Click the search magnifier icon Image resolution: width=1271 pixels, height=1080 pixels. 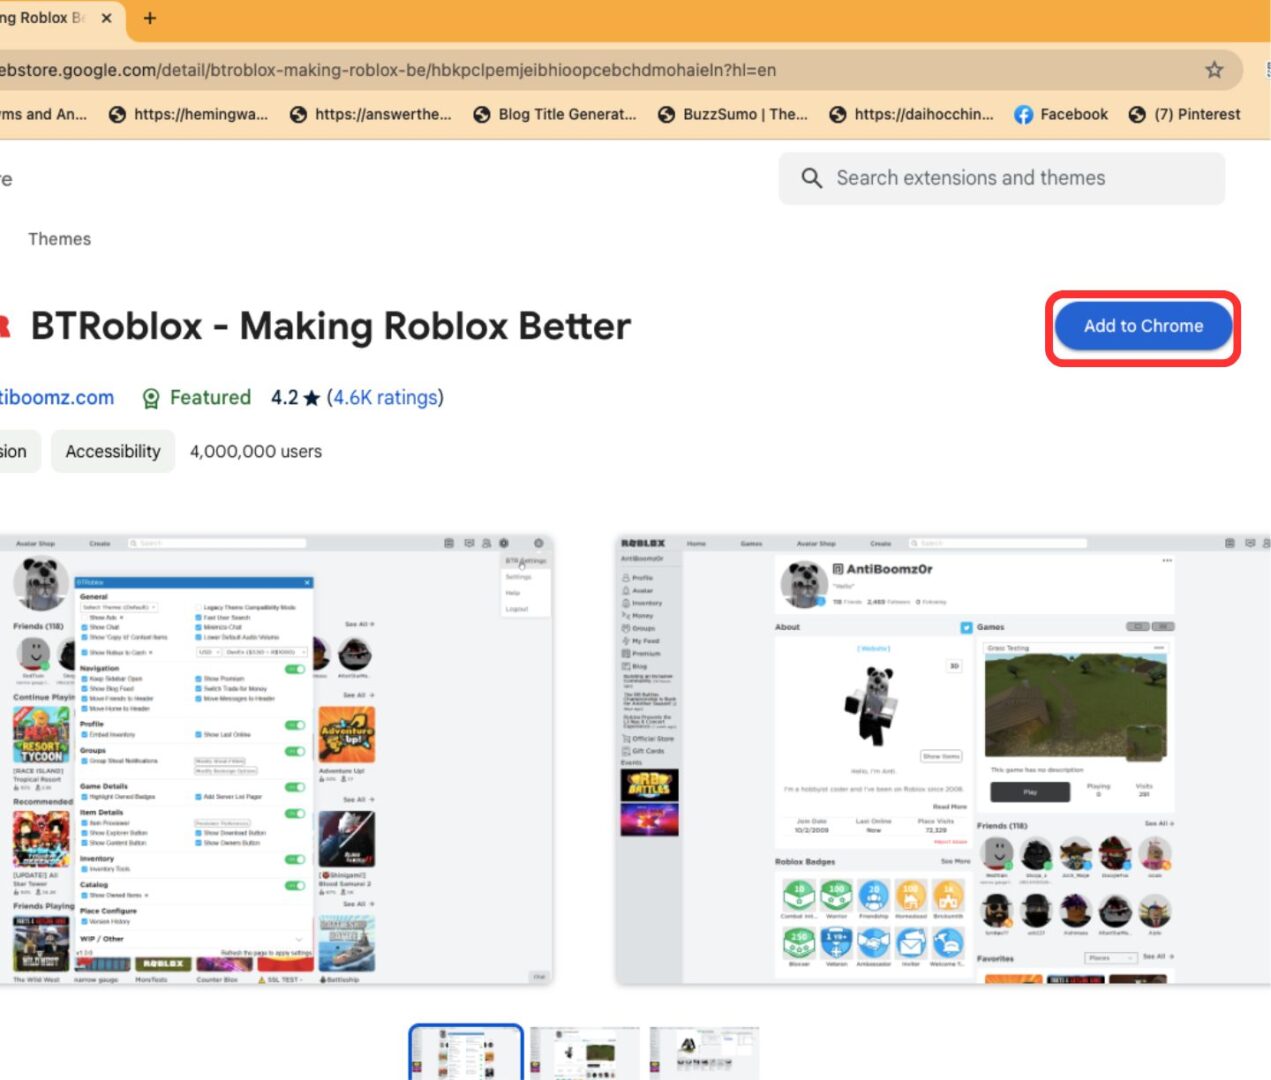pyautogui.click(x=811, y=177)
